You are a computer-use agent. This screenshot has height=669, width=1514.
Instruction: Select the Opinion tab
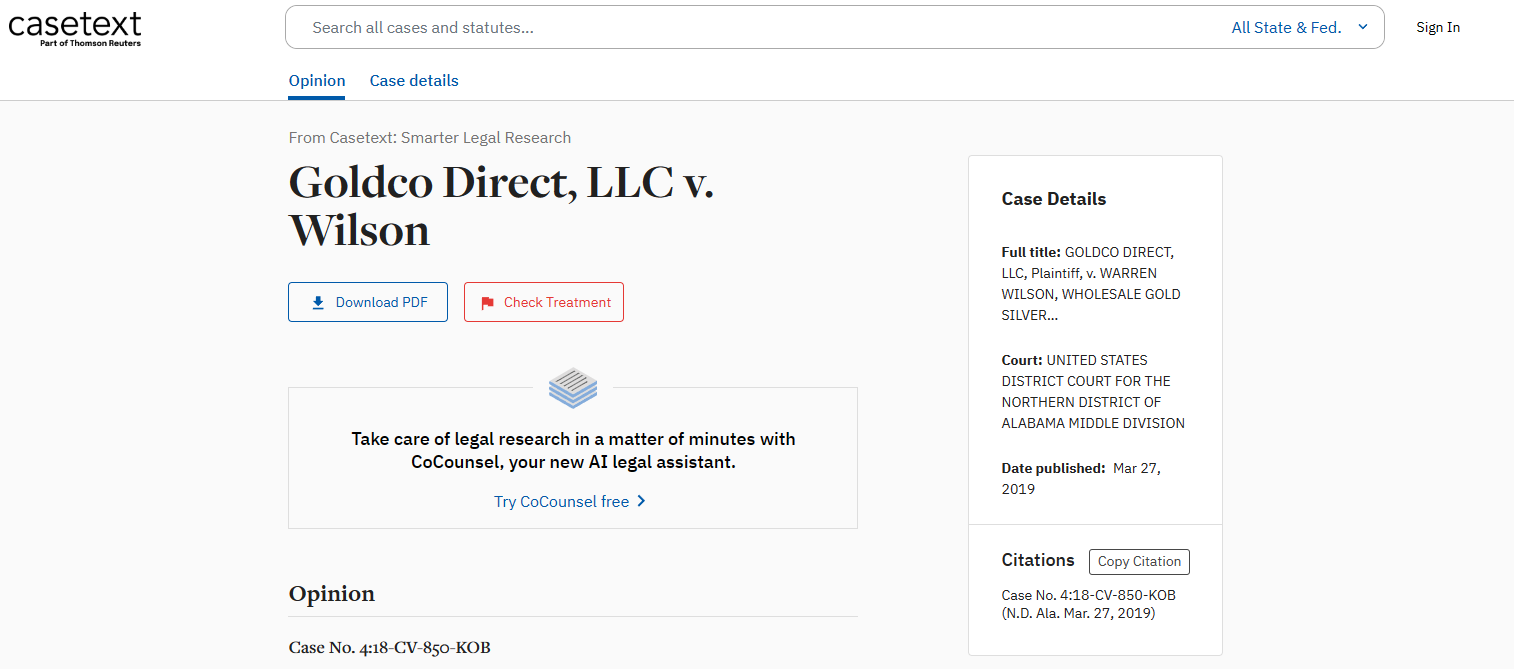coord(316,80)
